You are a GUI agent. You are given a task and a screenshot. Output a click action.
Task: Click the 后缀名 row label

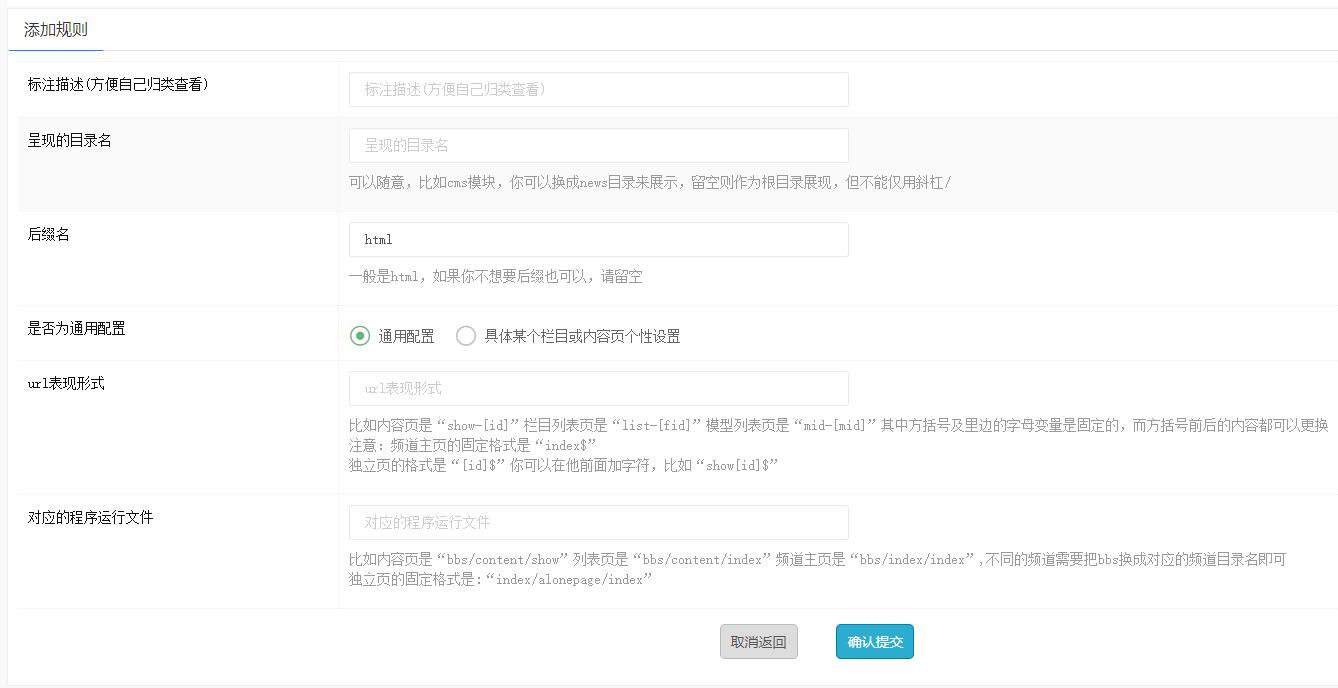coord(49,235)
